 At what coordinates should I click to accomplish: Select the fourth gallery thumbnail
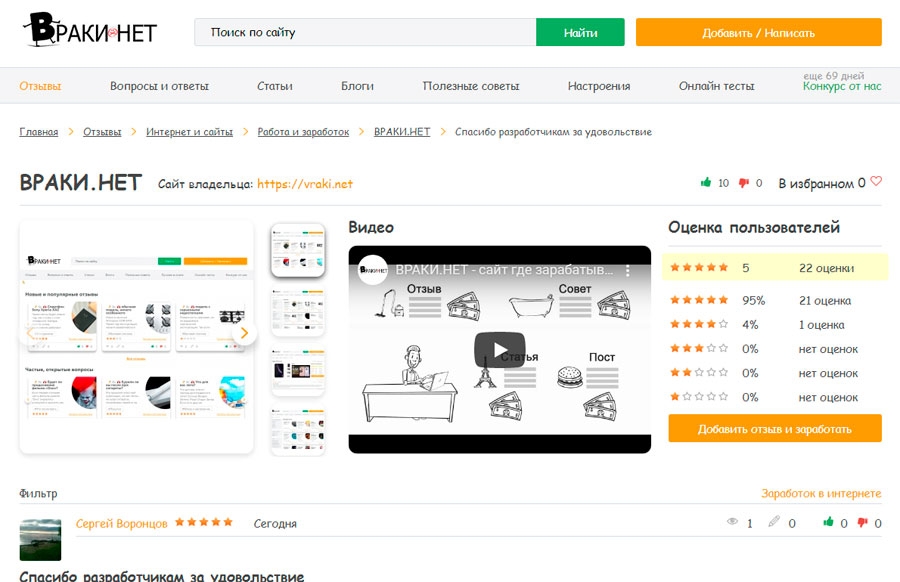(298, 430)
